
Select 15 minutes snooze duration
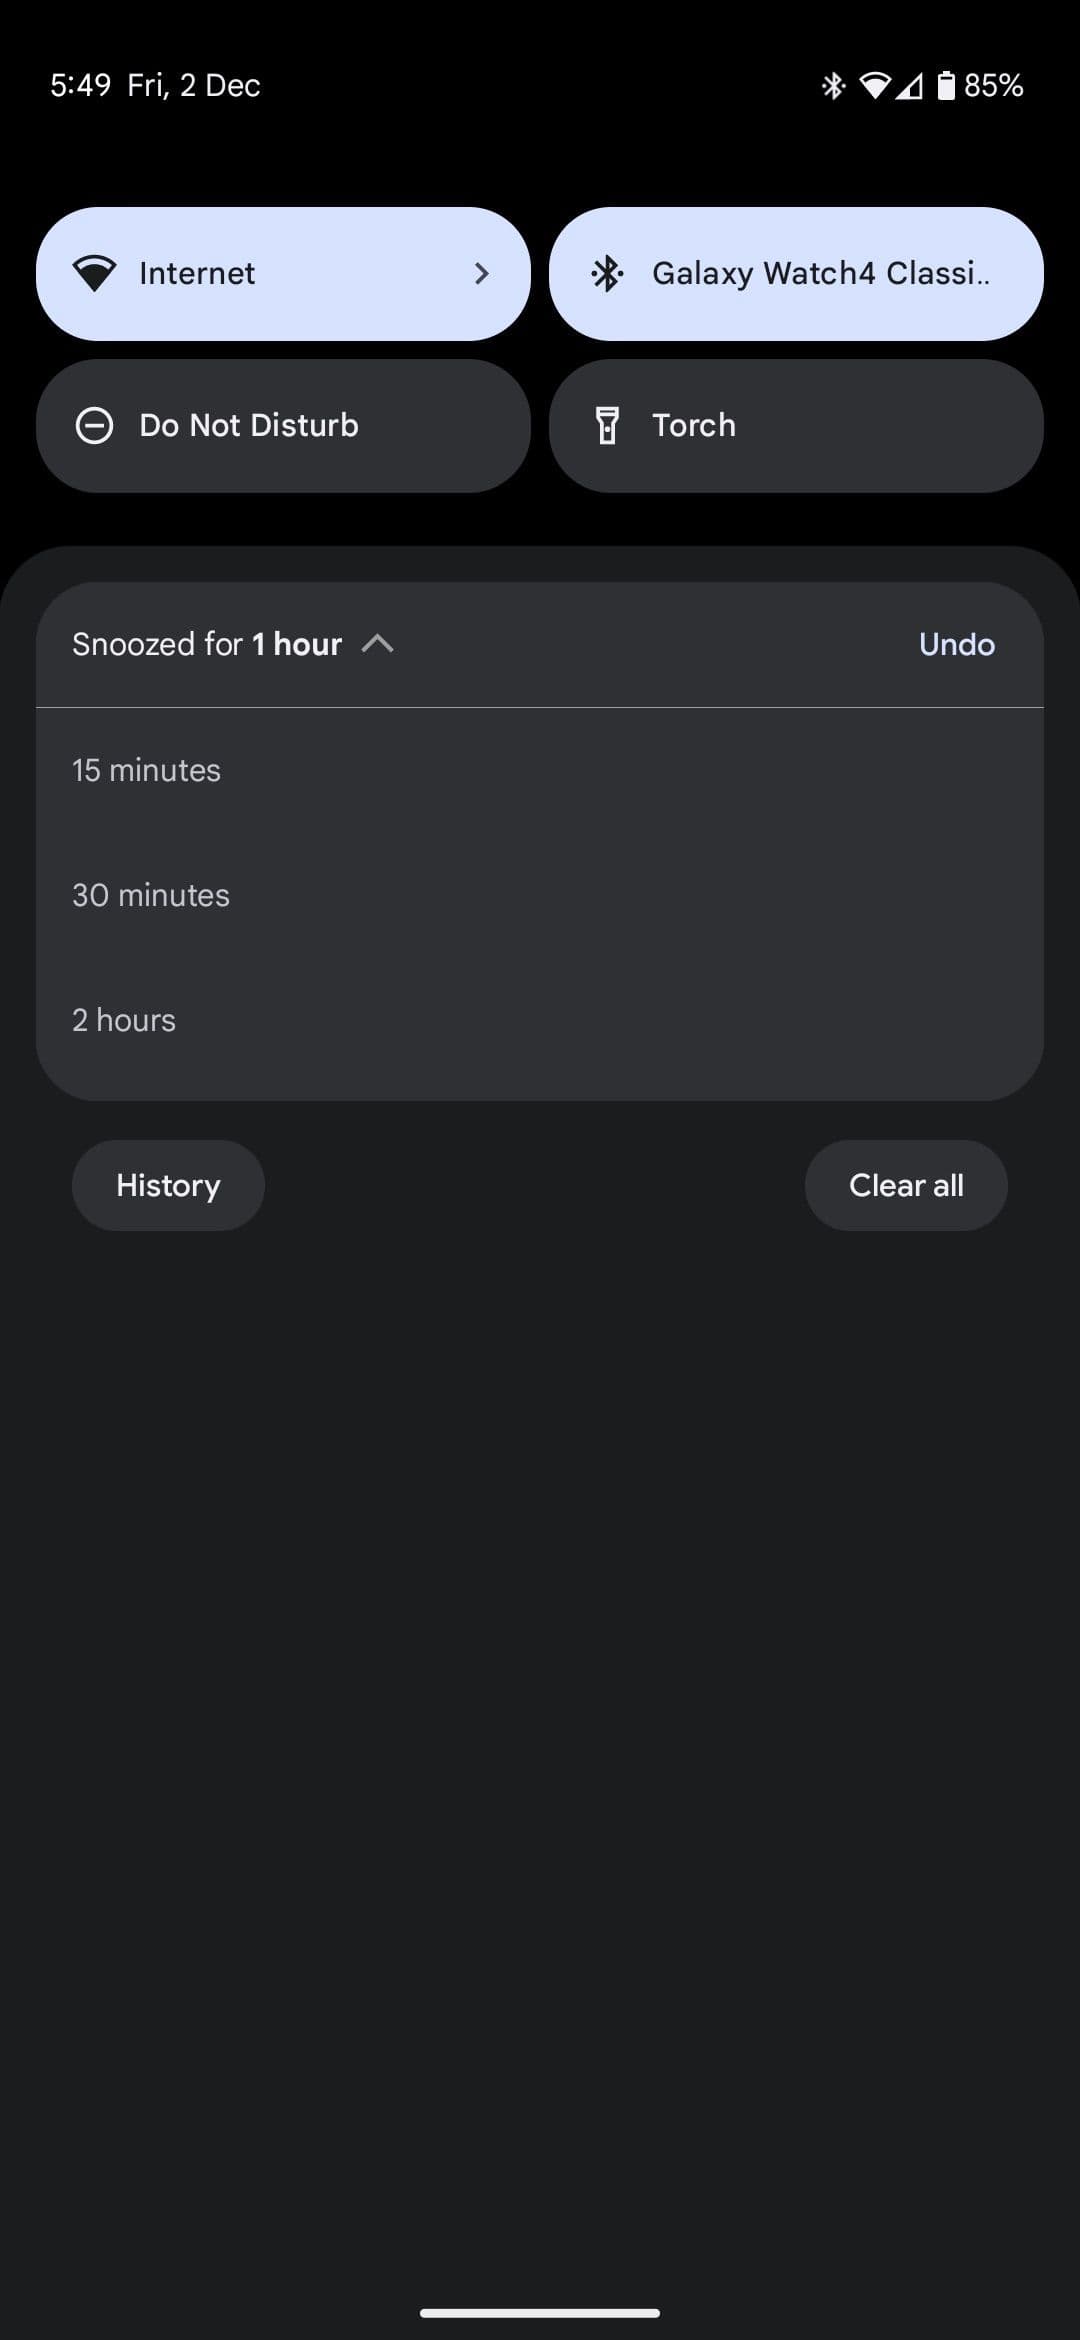click(x=147, y=770)
